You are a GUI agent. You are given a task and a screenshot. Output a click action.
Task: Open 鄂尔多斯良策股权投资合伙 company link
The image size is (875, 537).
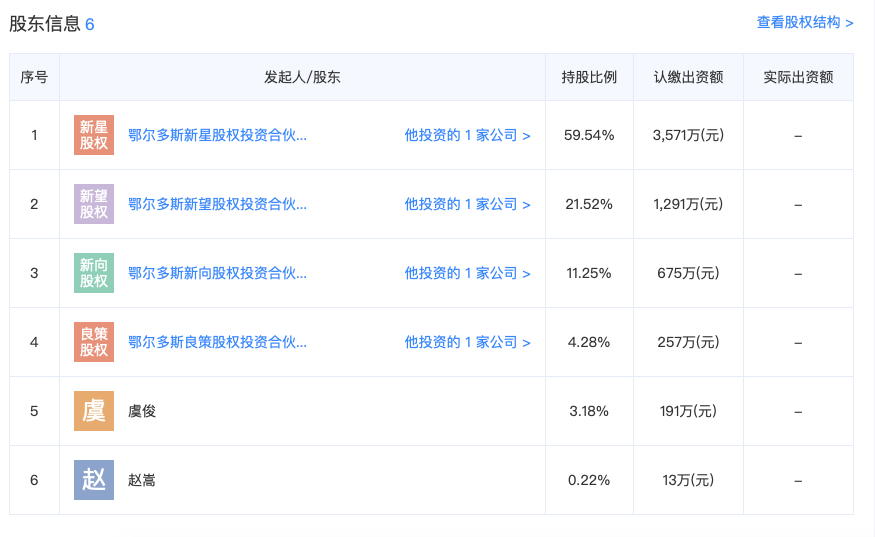(217, 342)
